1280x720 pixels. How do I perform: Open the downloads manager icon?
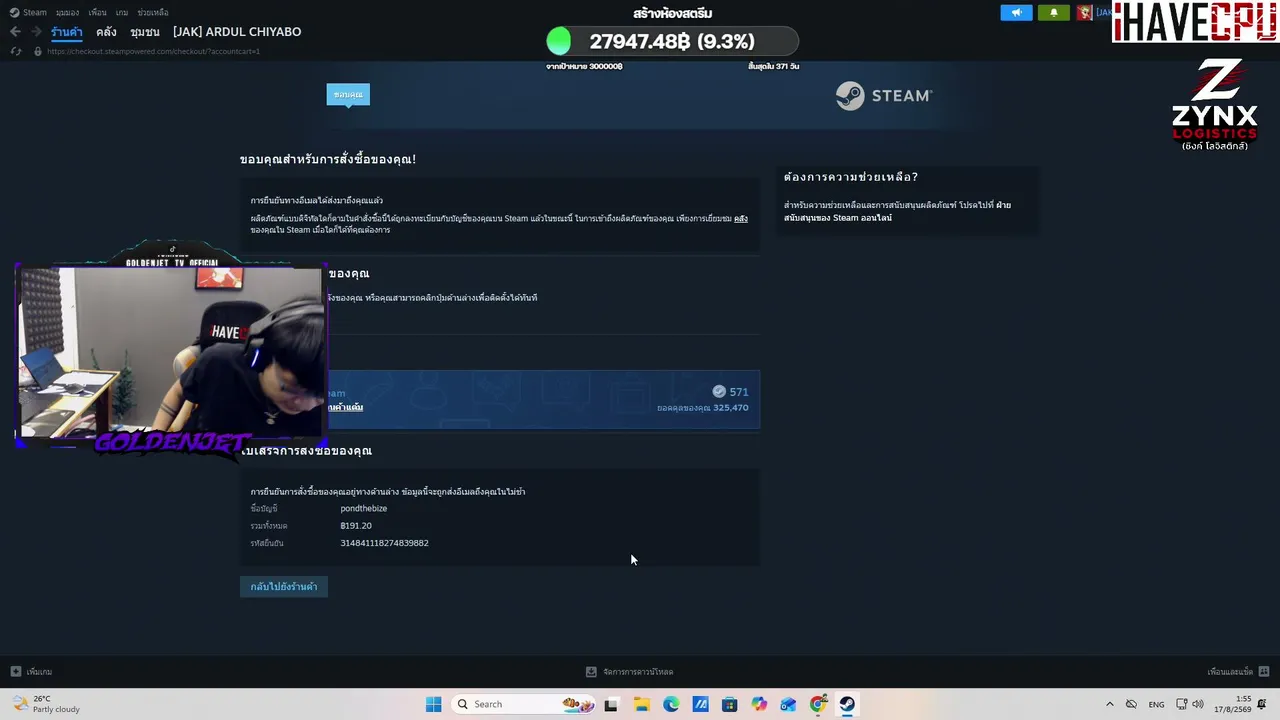tap(591, 672)
